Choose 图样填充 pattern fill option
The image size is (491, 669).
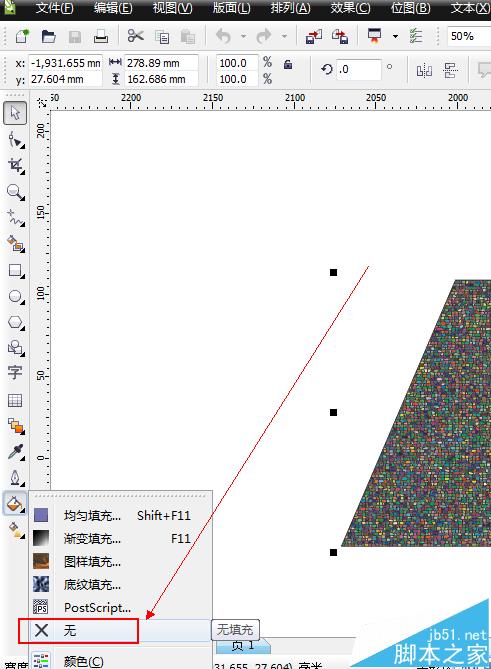(120, 561)
